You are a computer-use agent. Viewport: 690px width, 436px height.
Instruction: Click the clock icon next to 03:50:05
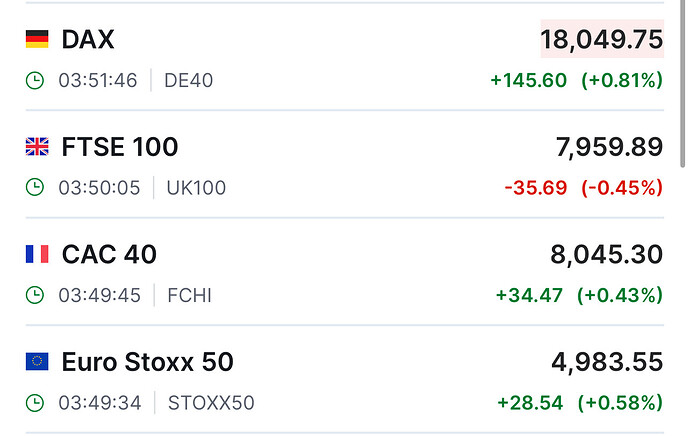pos(35,187)
